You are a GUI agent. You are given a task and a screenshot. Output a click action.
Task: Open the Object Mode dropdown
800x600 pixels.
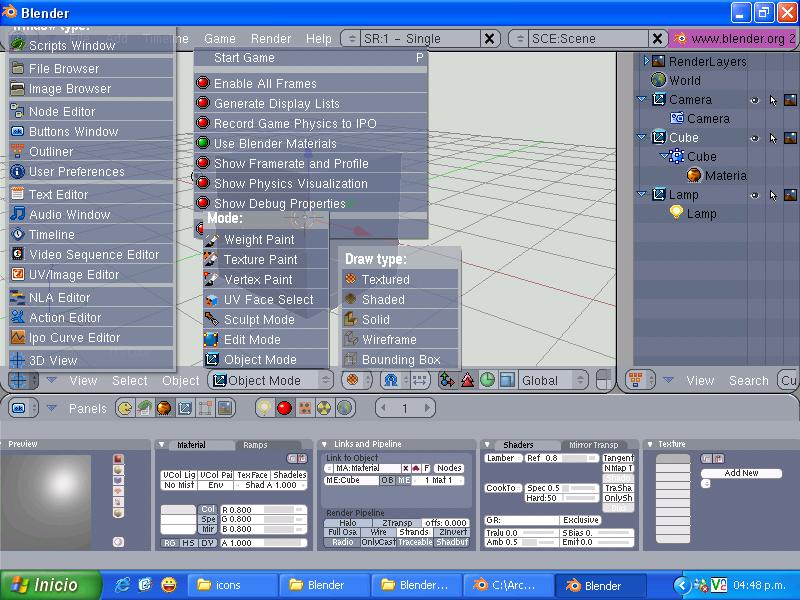tap(271, 381)
